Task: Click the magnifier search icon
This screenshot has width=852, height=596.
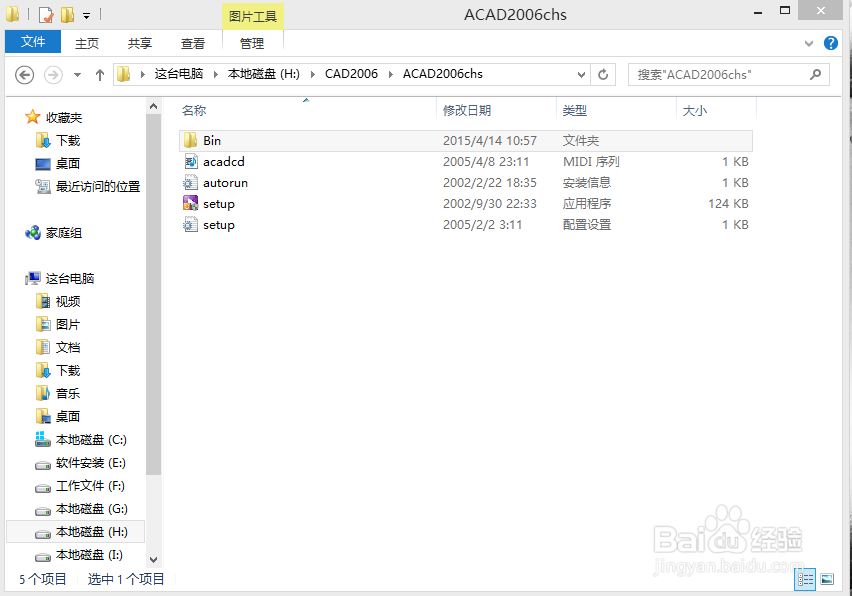Action: [815, 74]
